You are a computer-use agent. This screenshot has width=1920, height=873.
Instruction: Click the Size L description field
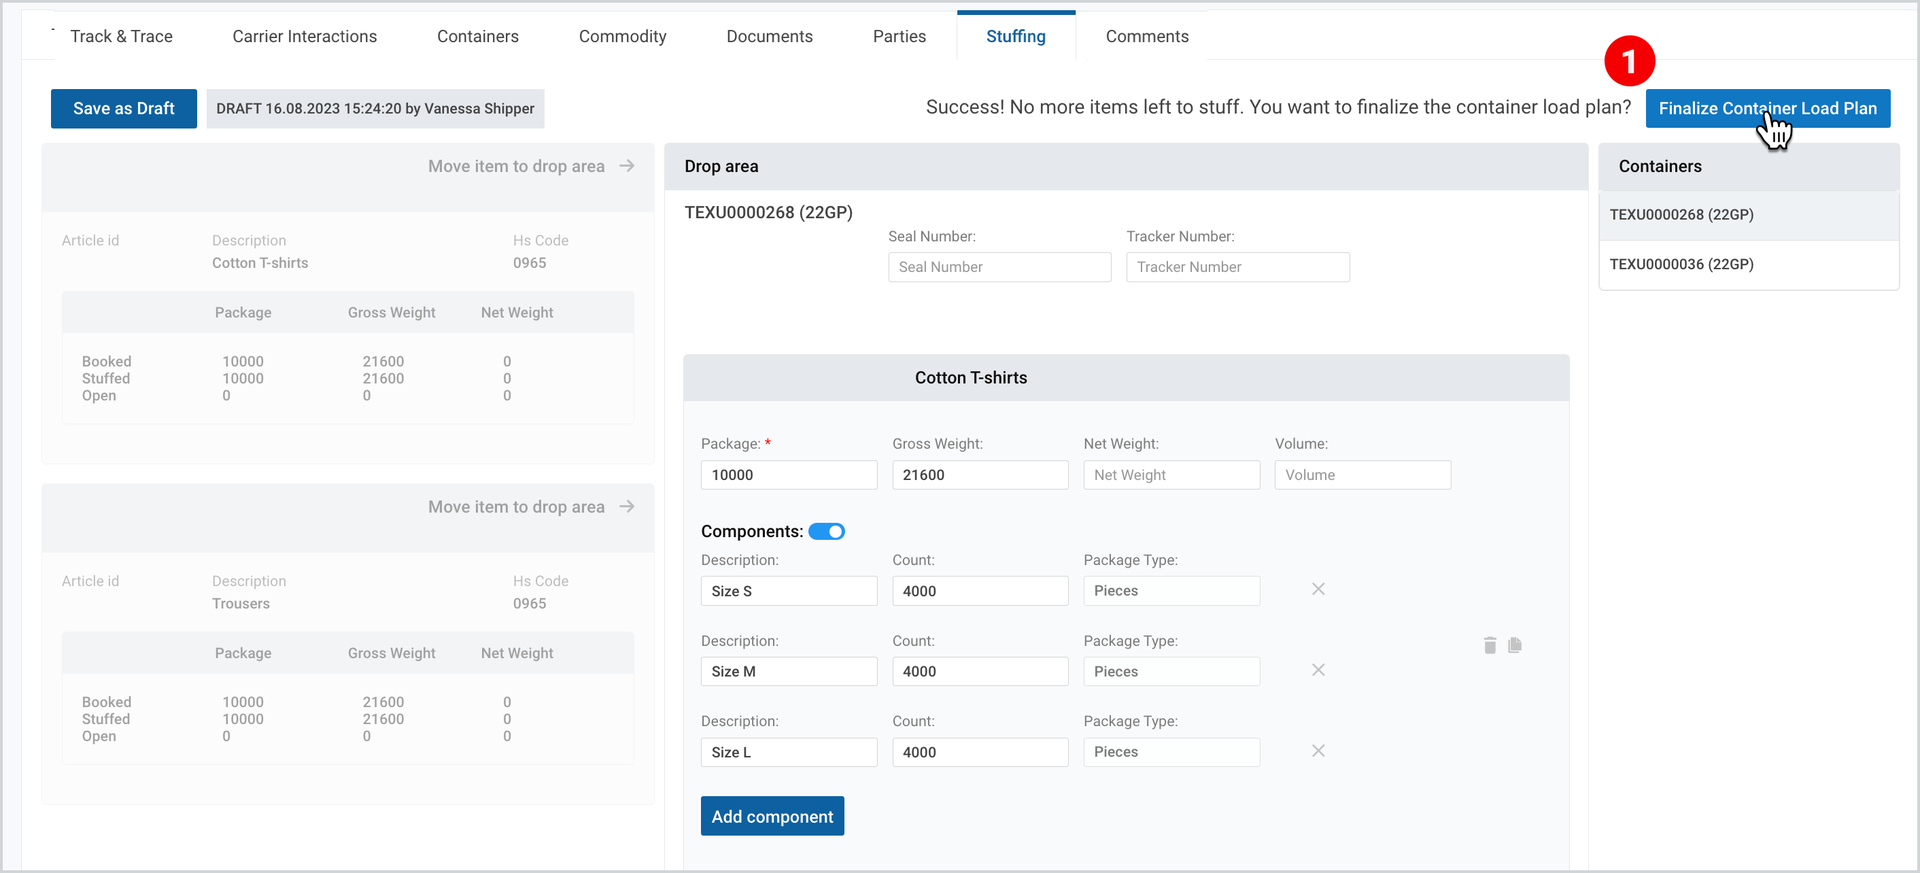coord(789,752)
